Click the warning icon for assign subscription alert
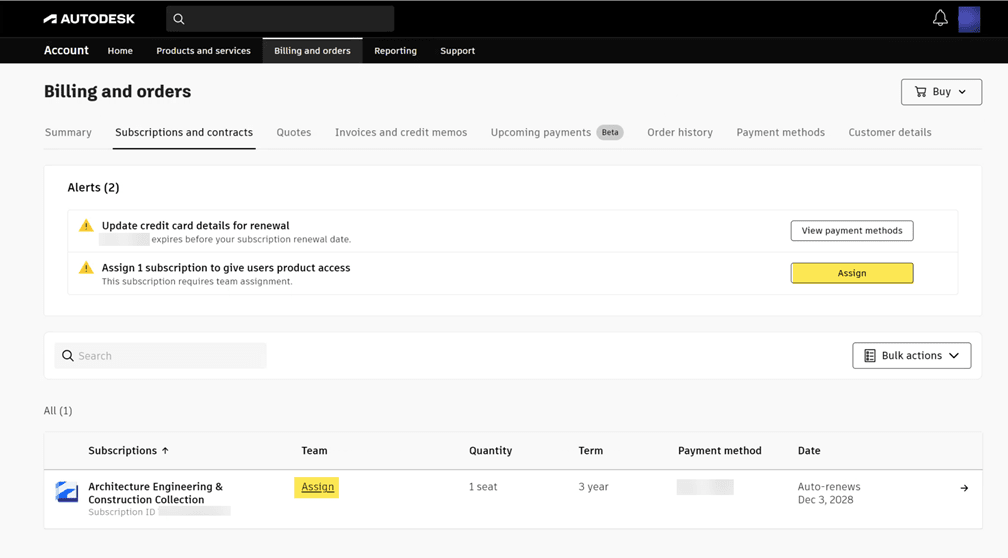The image size is (1008, 558). (86, 267)
